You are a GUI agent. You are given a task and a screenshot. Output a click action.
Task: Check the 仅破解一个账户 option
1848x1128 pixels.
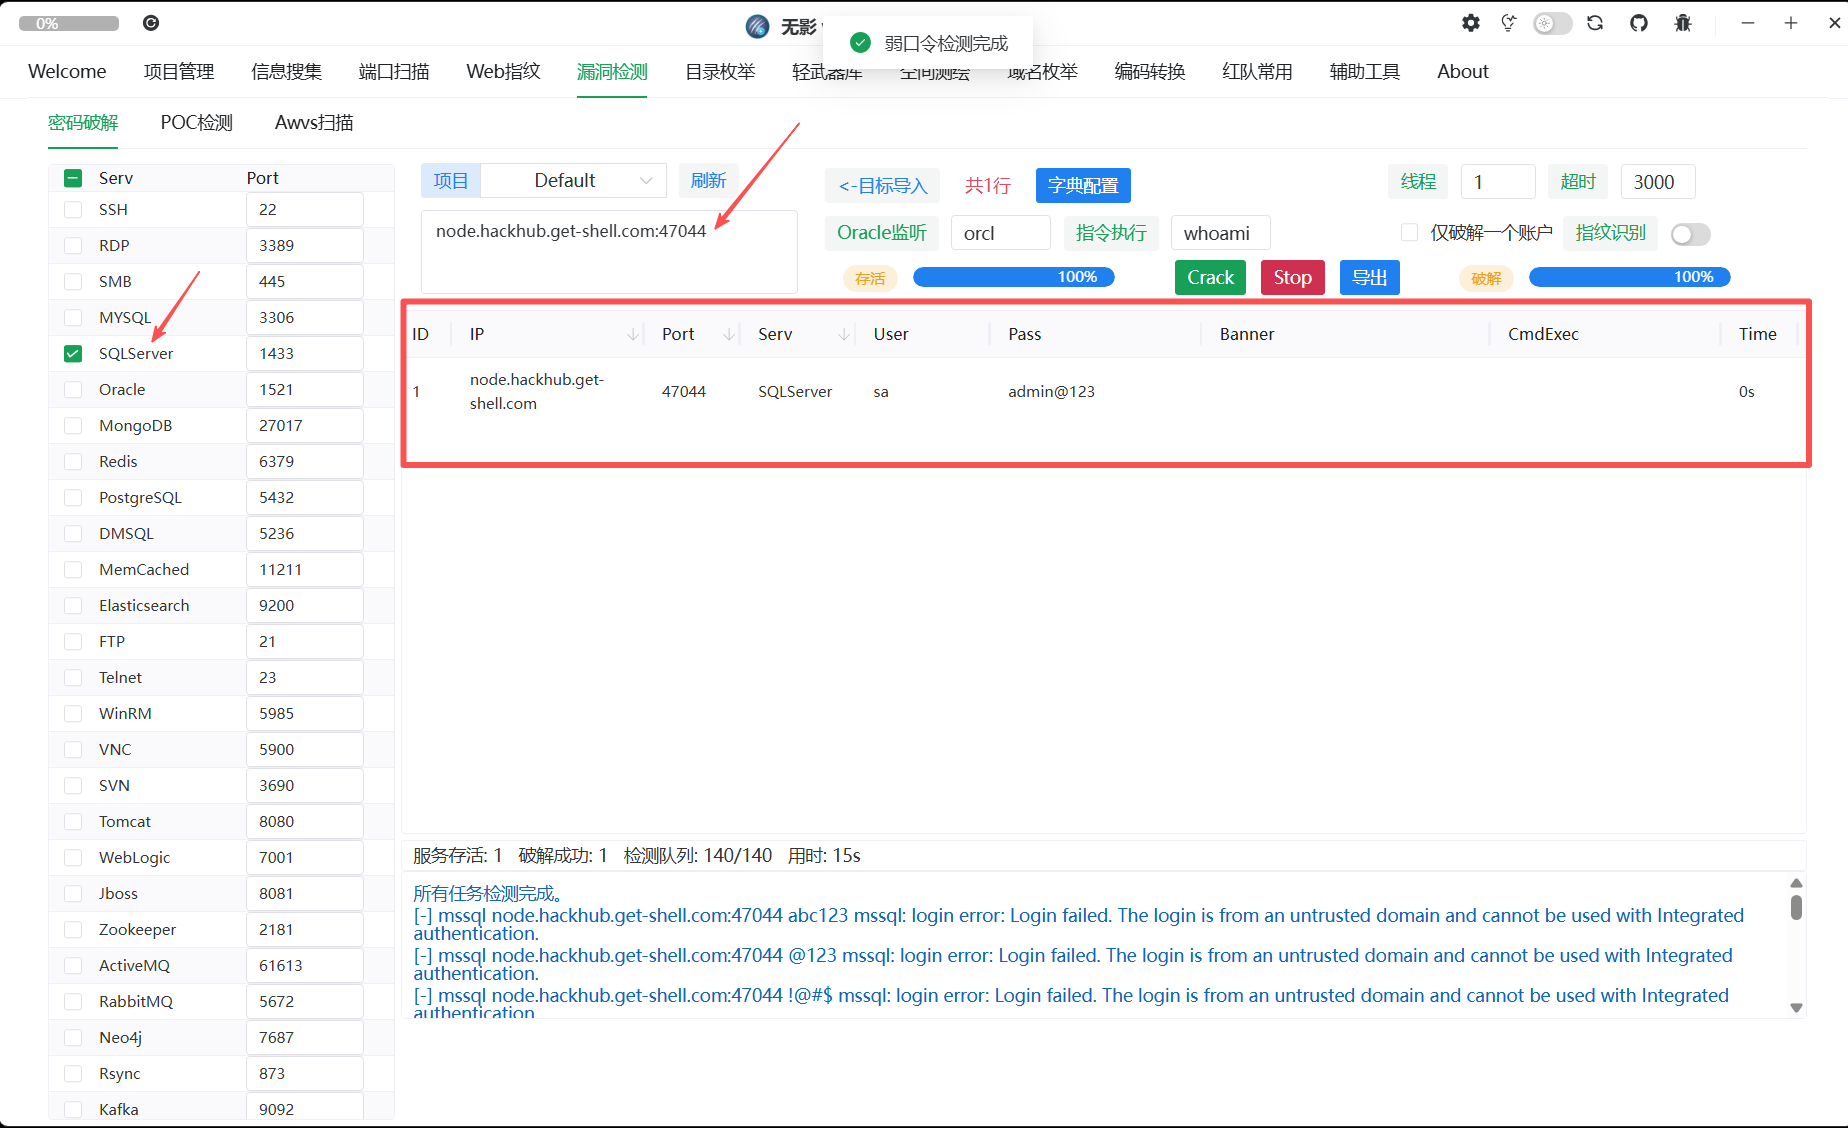[x=1409, y=232]
